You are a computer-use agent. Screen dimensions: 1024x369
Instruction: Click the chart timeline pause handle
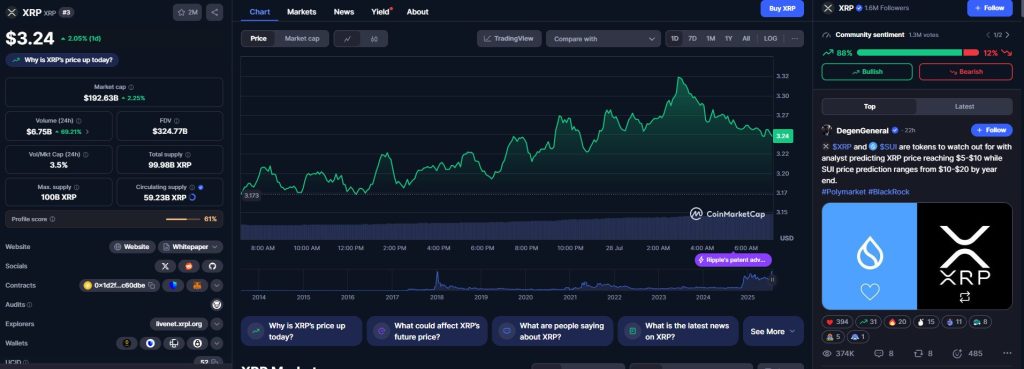(x=772, y=280)
